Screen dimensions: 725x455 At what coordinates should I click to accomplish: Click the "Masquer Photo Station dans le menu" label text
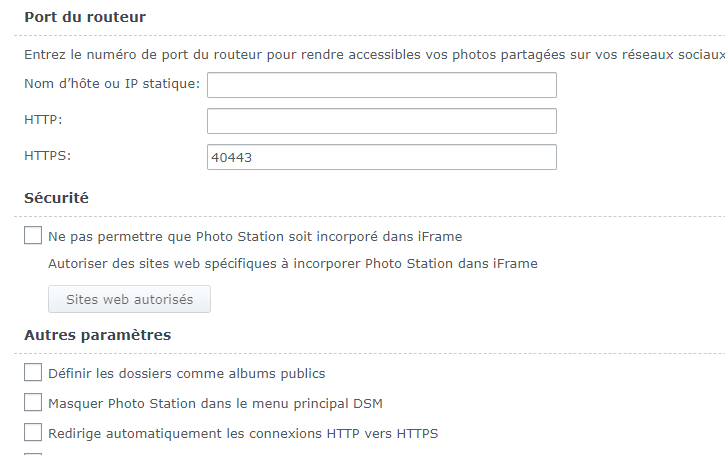215,404
